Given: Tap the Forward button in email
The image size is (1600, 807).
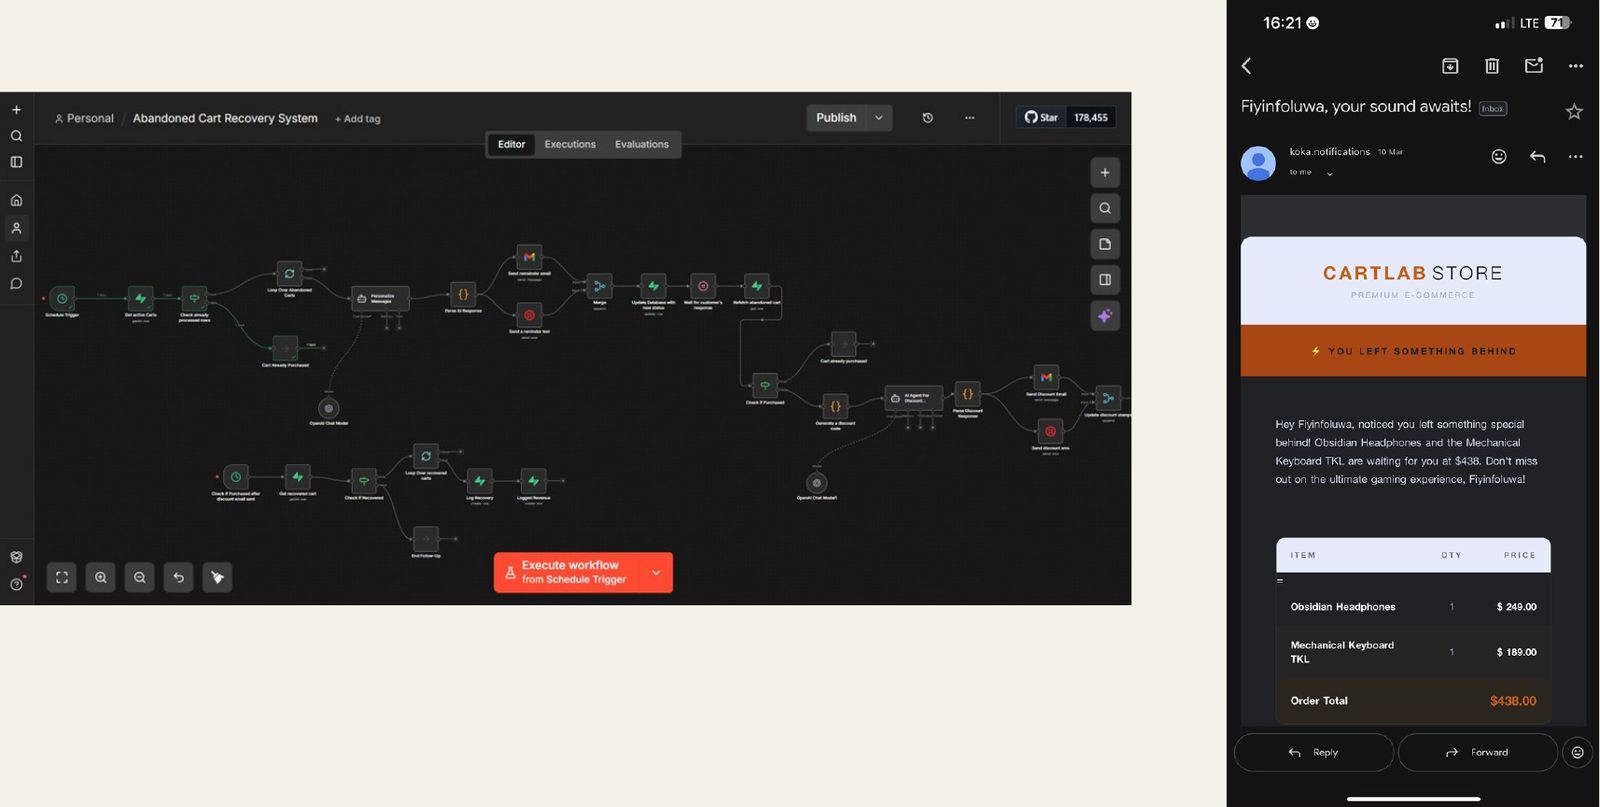Looking at the screenshot, I should 1477,752.
